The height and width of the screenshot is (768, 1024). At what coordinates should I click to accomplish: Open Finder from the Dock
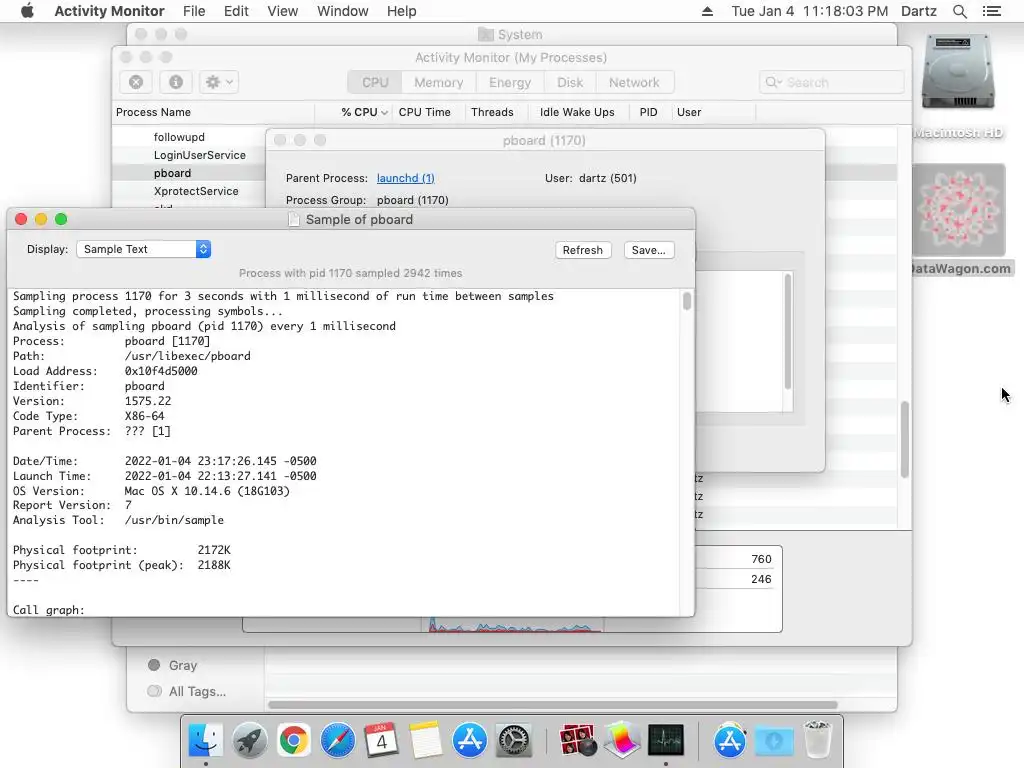205,741
